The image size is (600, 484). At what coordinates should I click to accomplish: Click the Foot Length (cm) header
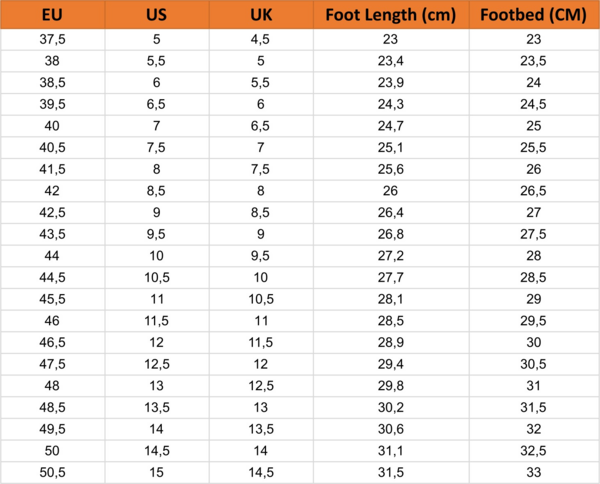[x=390, y=15]
